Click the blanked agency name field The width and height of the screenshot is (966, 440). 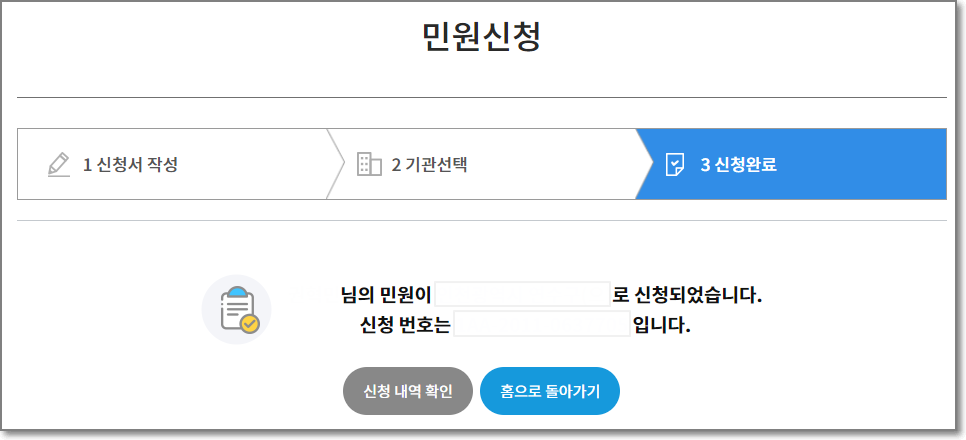[522, 294]
